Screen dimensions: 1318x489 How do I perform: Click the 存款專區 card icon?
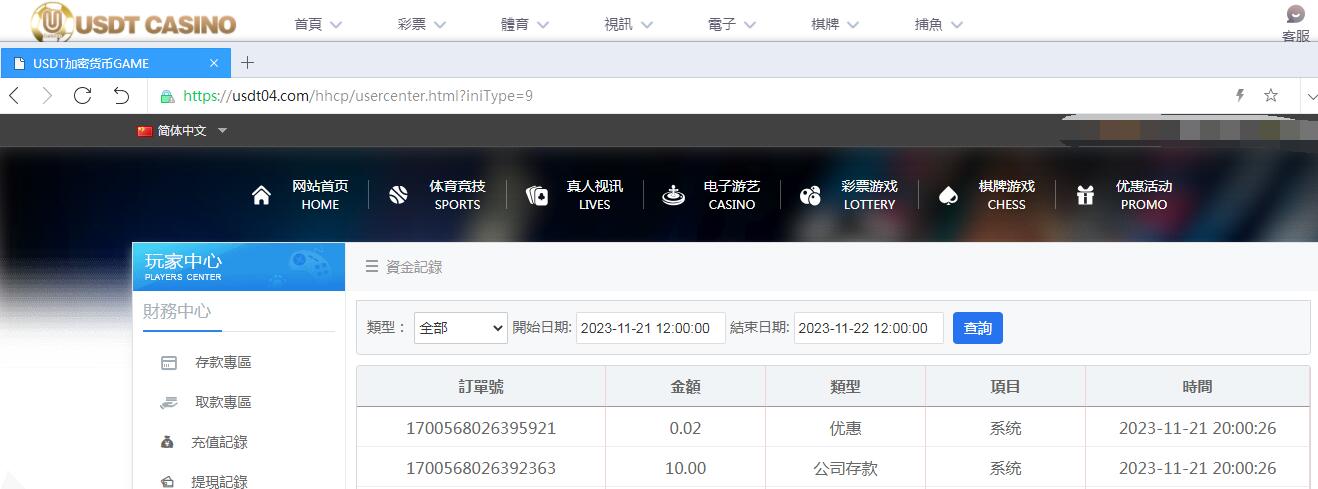[169, 363]
